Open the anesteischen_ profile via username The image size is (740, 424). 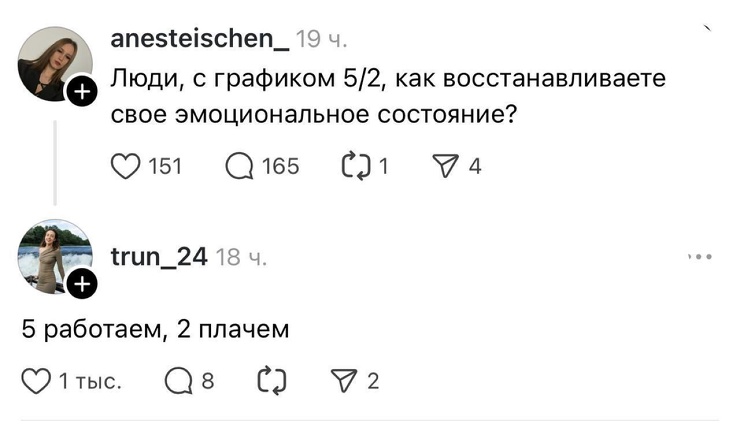[199, 40]
